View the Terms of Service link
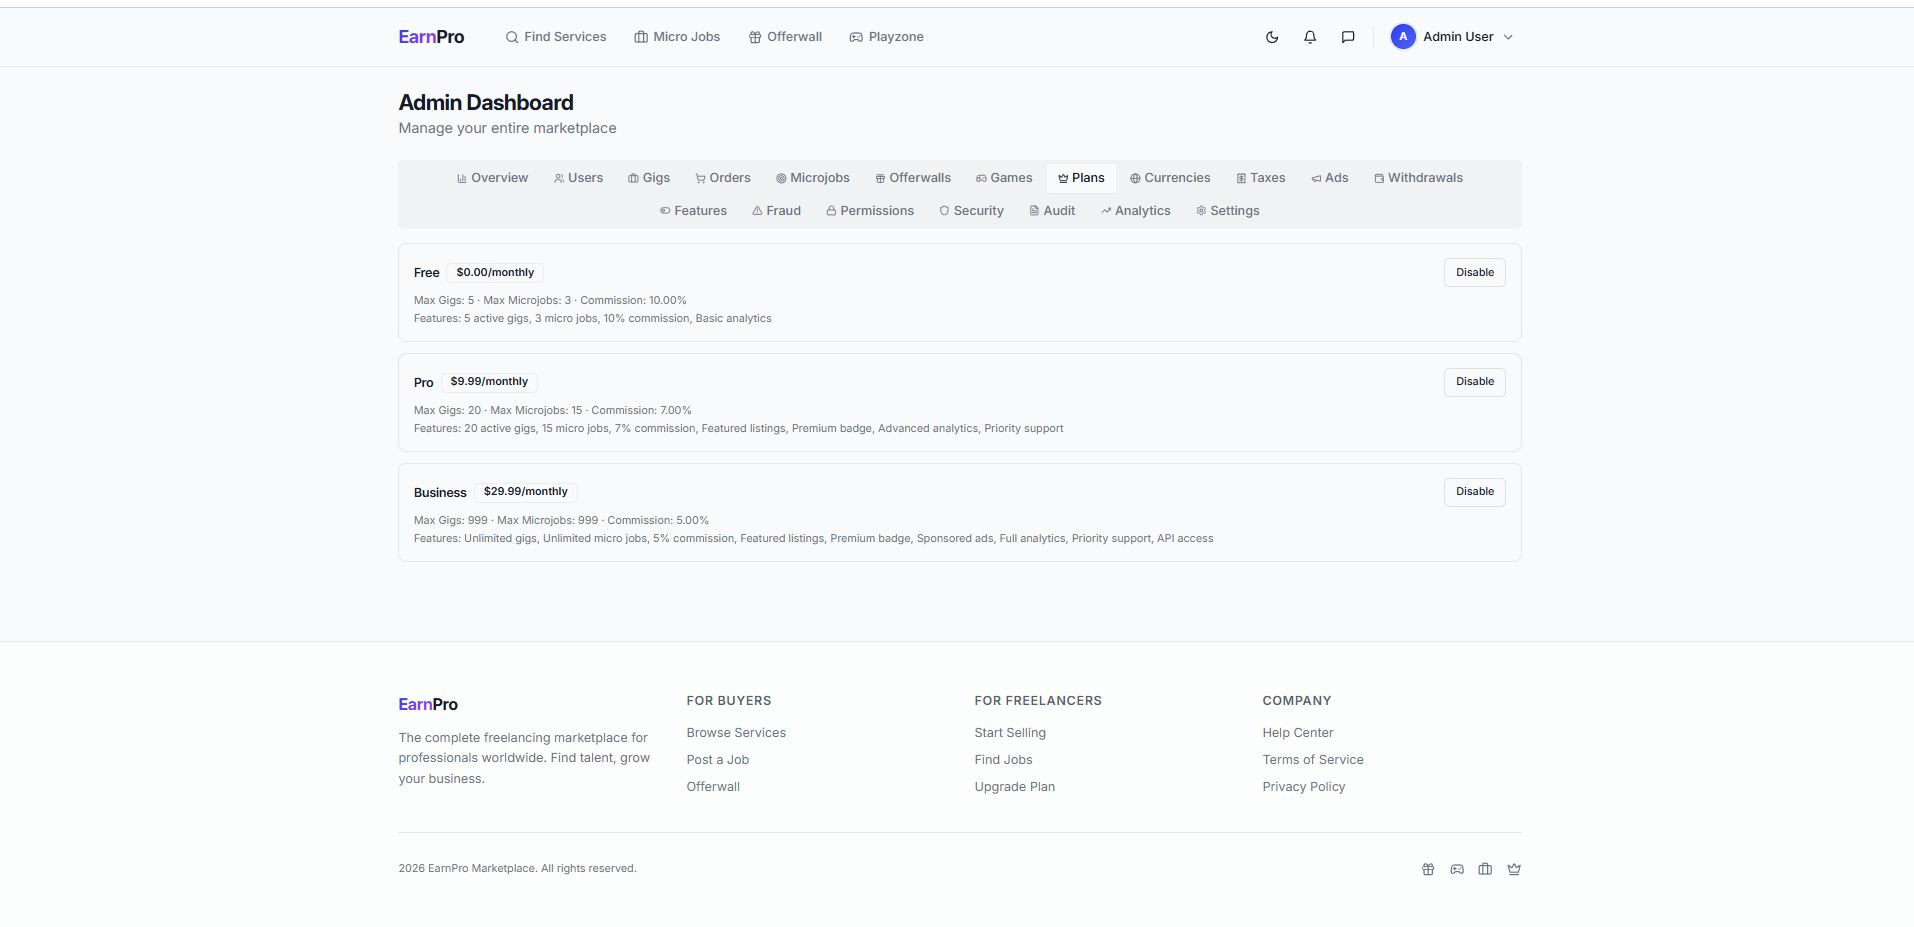The image size is (1914, 927). pos(1313,760)
